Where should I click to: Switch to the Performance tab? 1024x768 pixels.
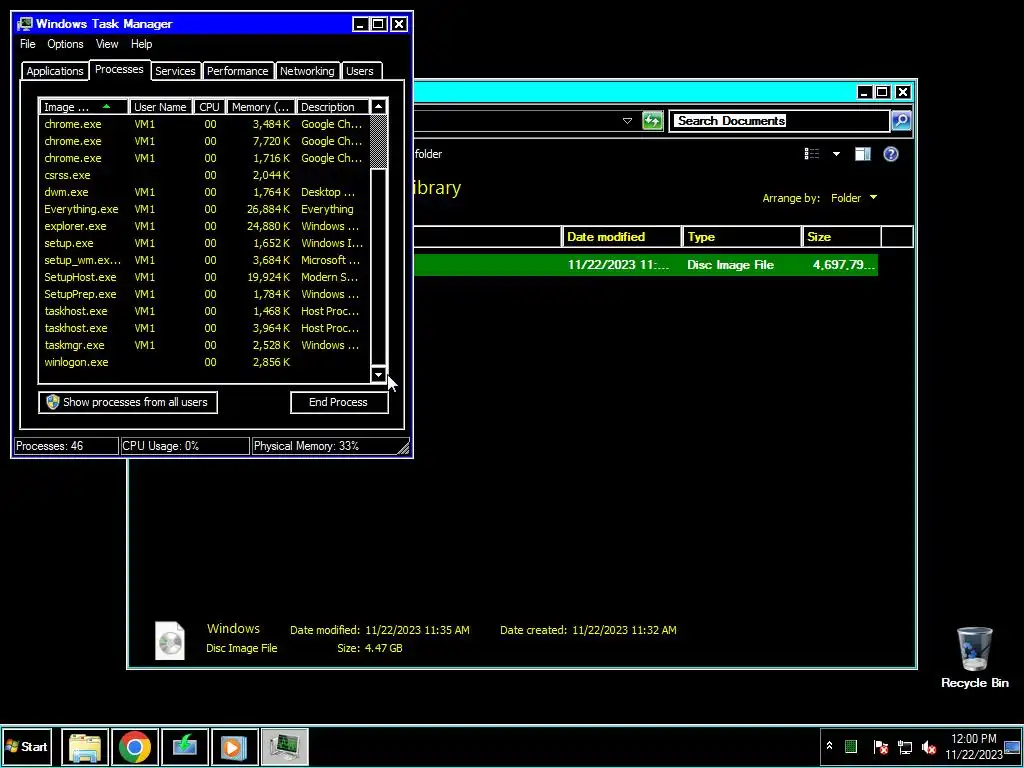(x=238, y=71)
